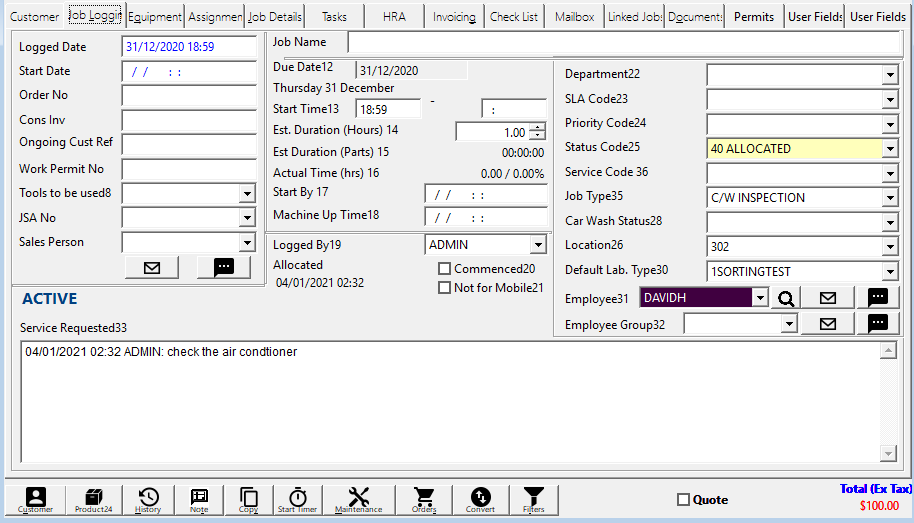
Task: Expand the Status Code25 dropdown
Action: click(x=890, y=149)
